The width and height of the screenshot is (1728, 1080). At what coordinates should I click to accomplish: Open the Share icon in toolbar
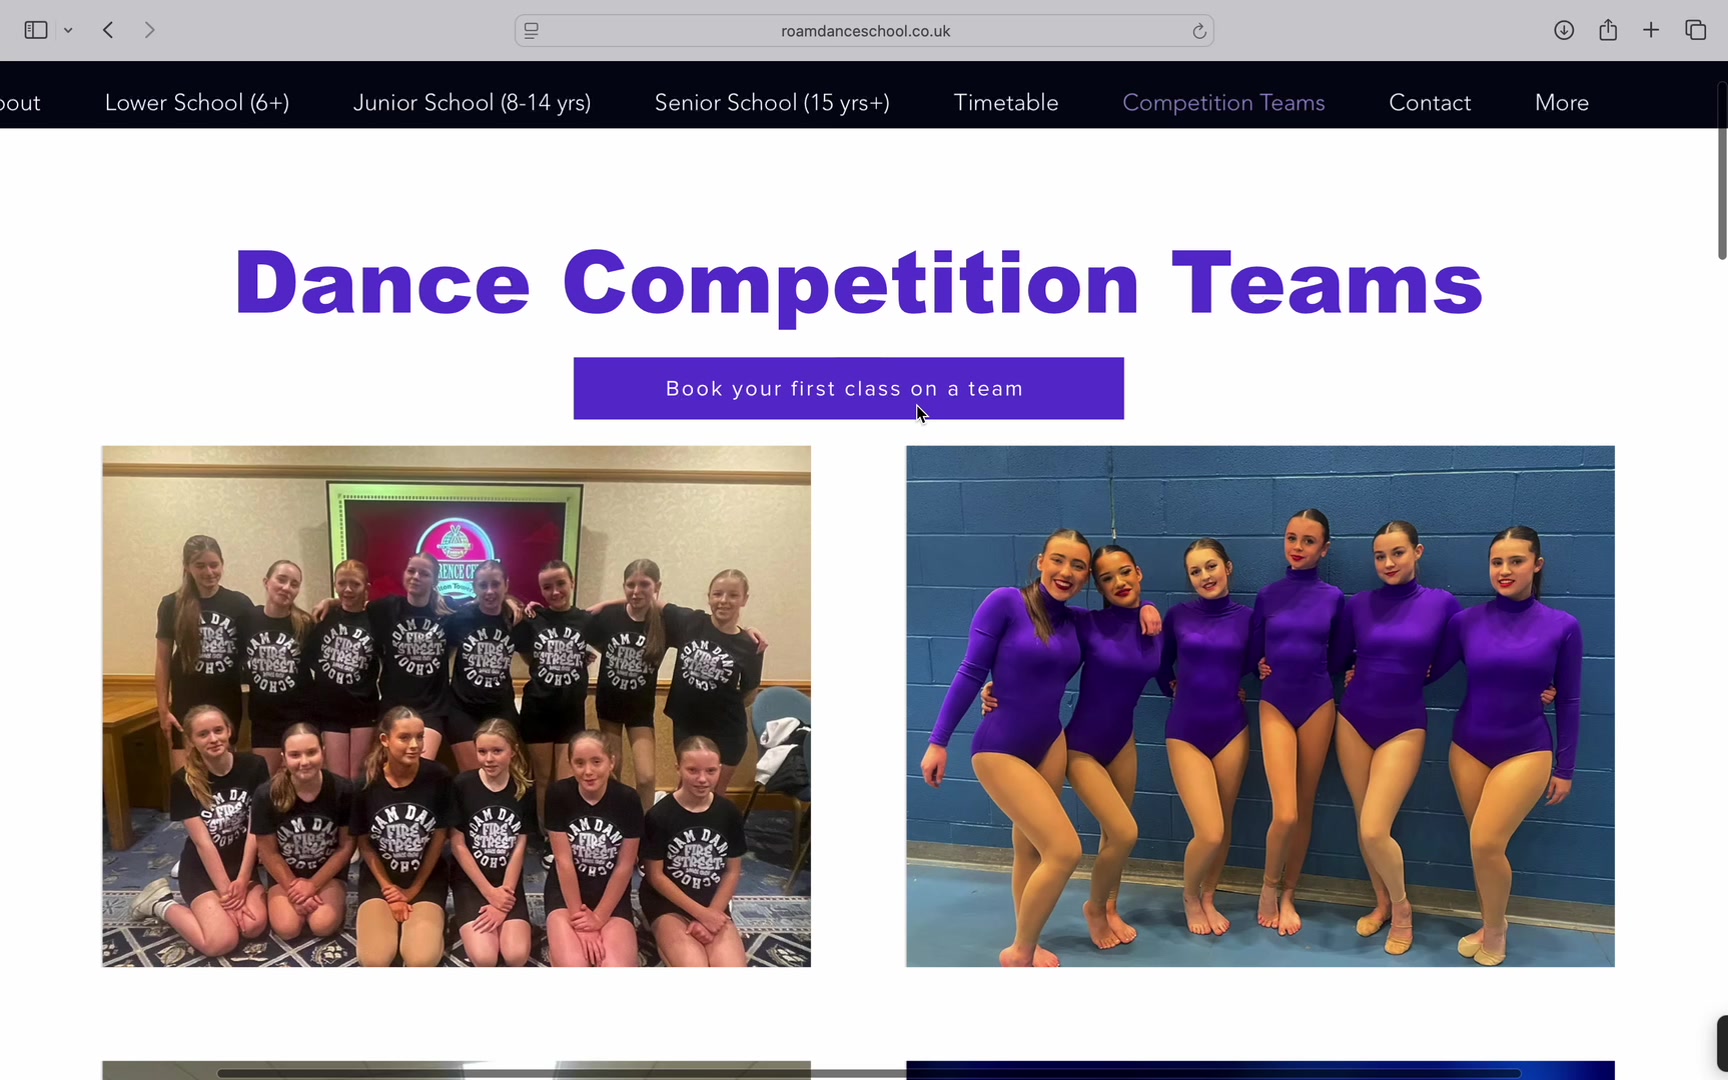[1608, 30]
